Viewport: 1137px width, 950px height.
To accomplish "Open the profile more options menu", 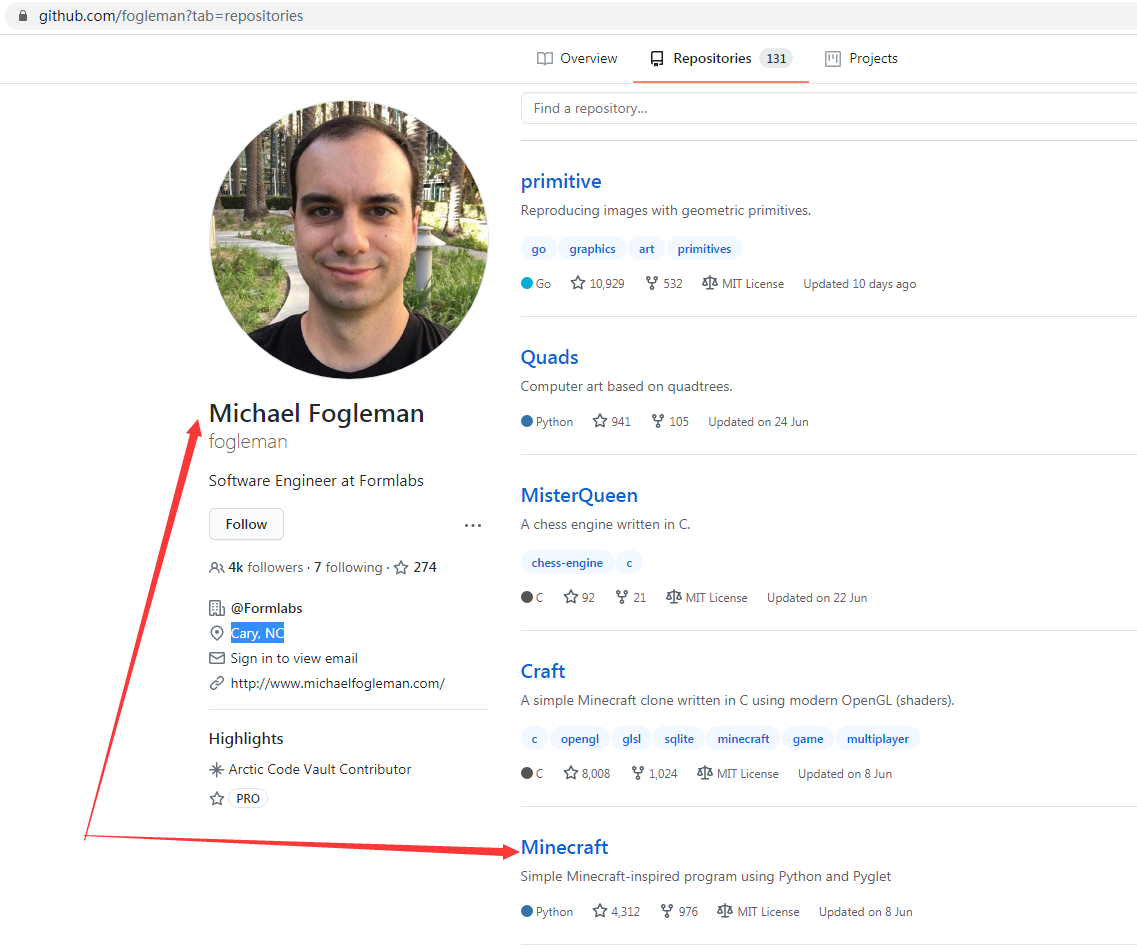I will click(473, 525).
